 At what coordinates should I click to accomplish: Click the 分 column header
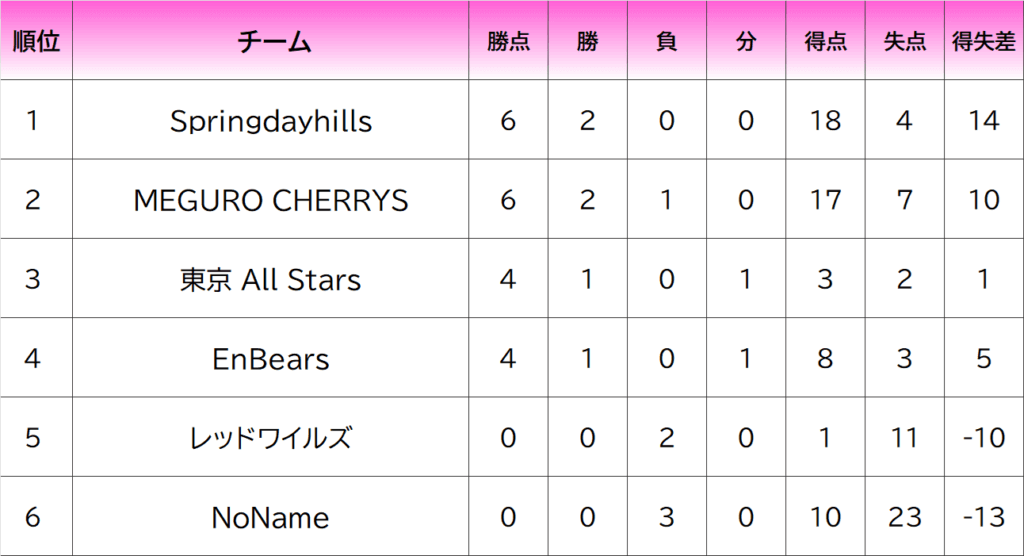[x=746, y=42]
